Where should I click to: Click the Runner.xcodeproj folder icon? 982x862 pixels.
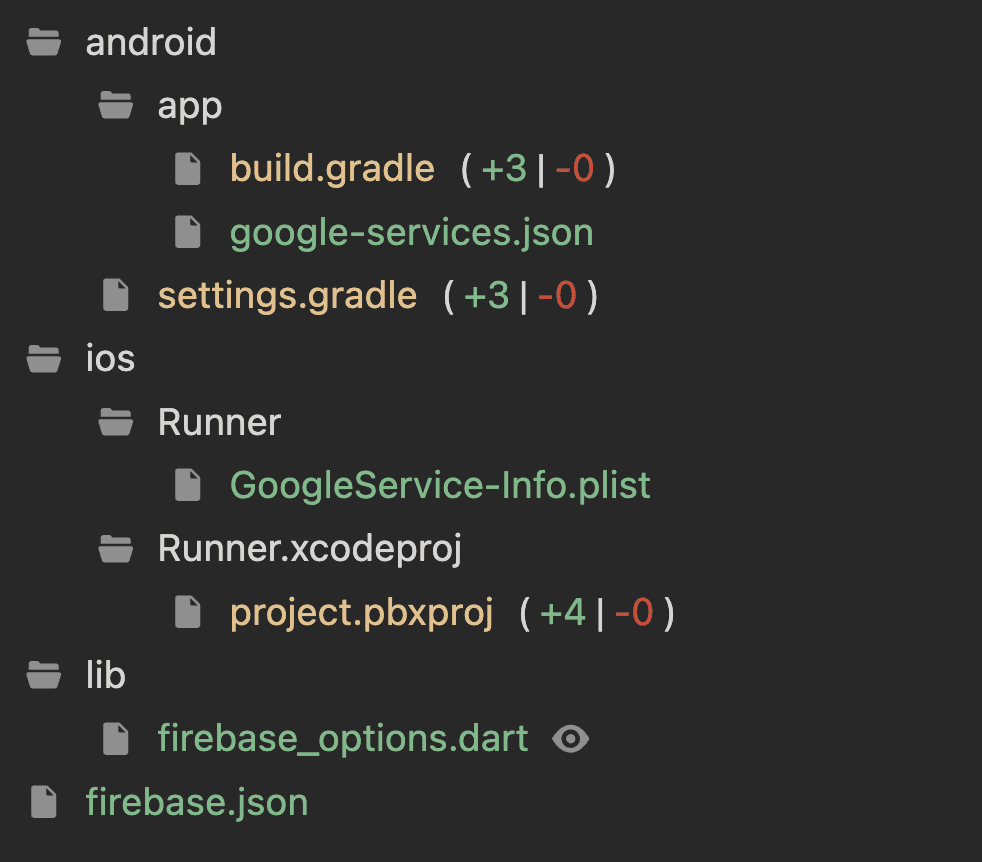116,548
